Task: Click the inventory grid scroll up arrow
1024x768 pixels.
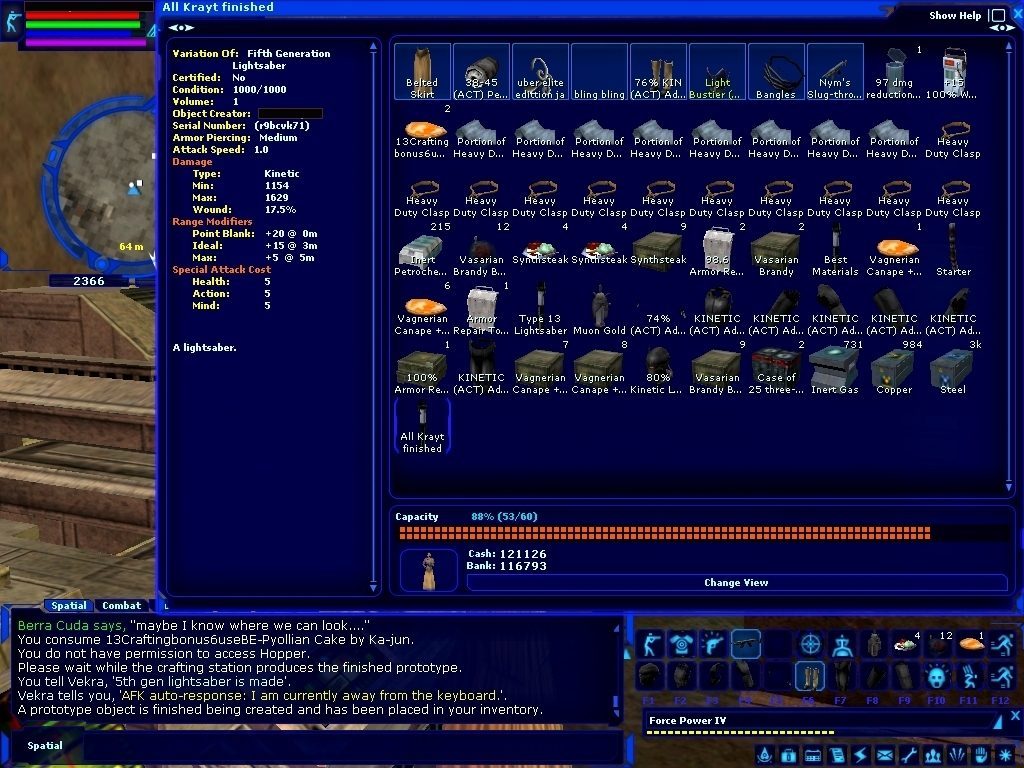Action: point(1009,46)
